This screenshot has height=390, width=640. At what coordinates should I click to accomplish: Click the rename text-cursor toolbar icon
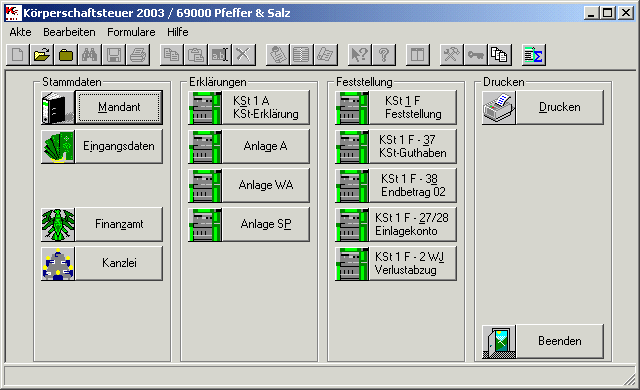tap(220, 55)
